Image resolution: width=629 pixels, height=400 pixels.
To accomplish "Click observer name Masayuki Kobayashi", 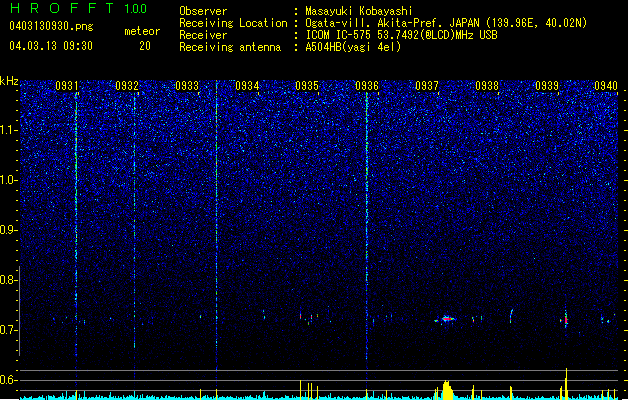I will (x=359, y=11).
